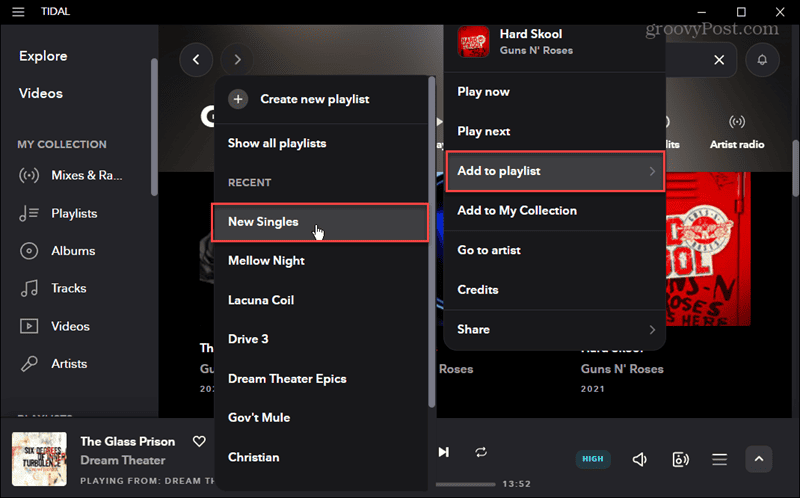This screenshot has height=498, width=800.
Task: Click the main content scrollbar
Action: tap(795, 168)
